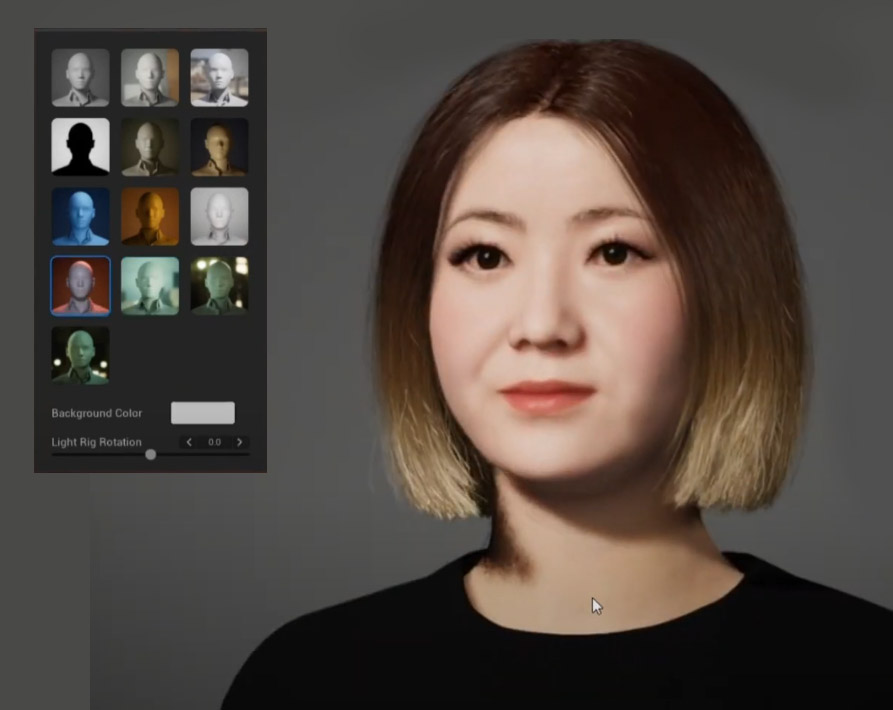Open the Background Color swatch
893x710 pixels.
click(203, 413)
